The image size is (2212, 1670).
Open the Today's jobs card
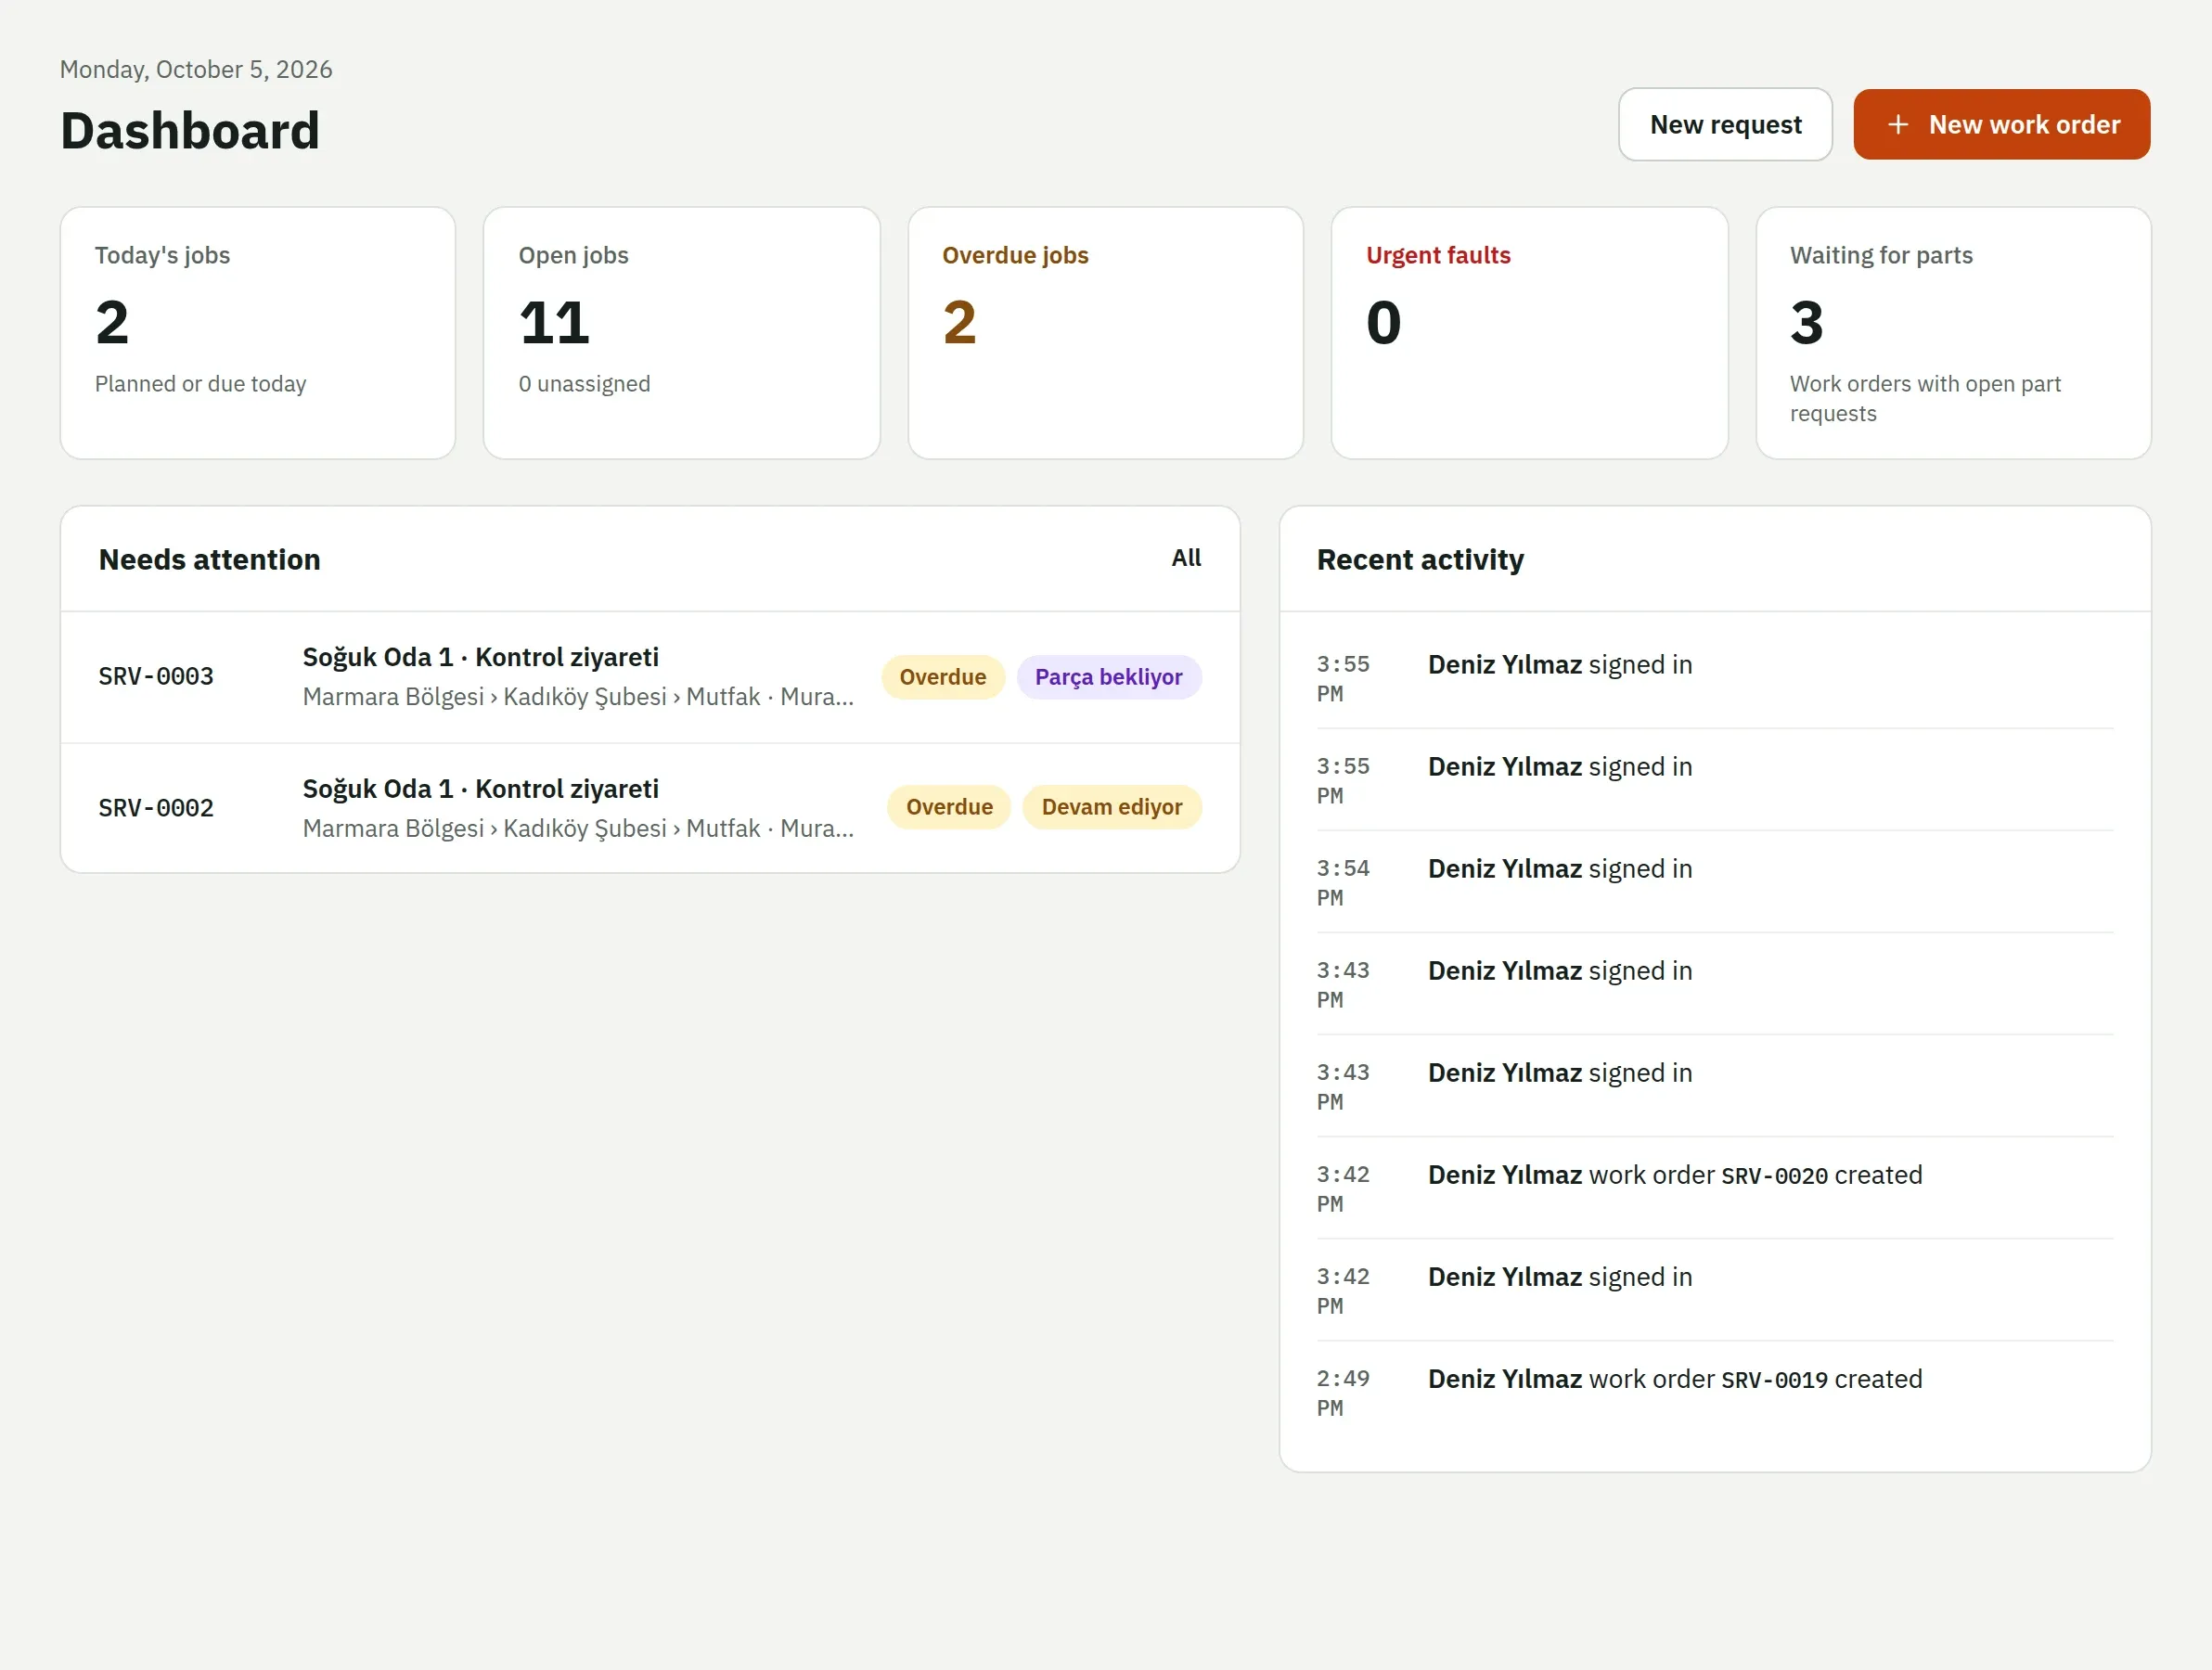(x=258, y=333)
